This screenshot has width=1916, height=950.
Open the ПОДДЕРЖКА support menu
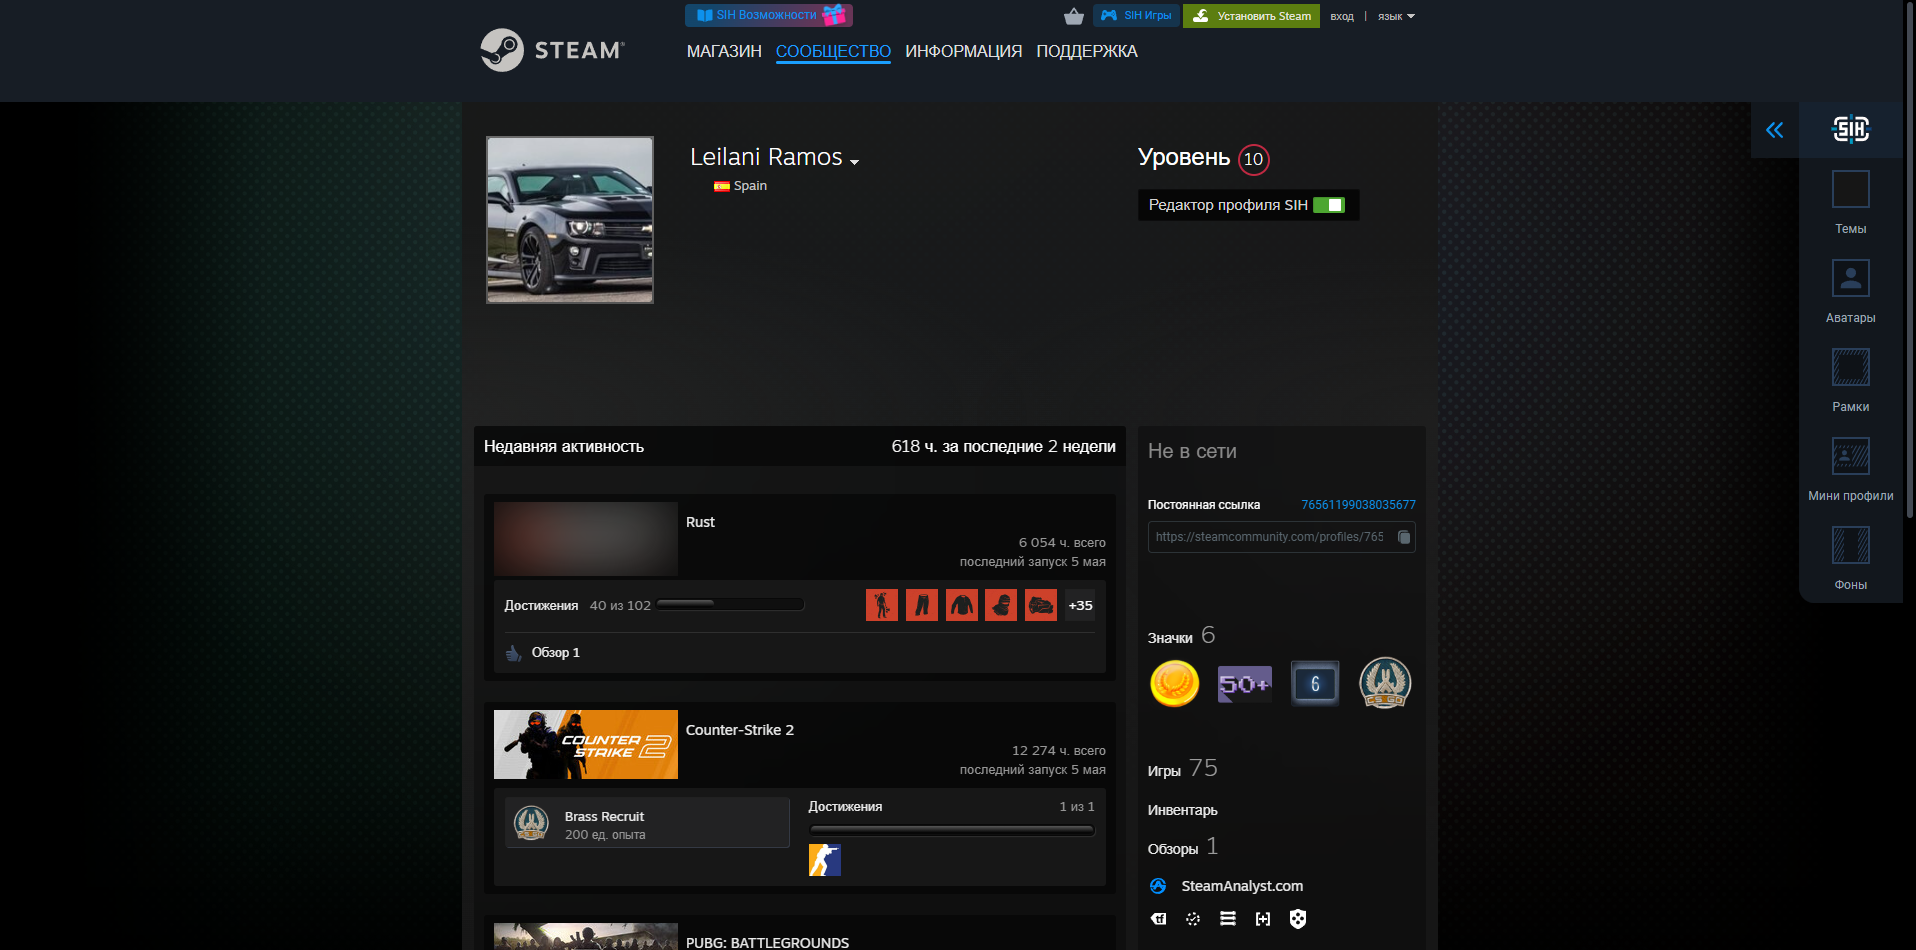(x=1087, y=51)
